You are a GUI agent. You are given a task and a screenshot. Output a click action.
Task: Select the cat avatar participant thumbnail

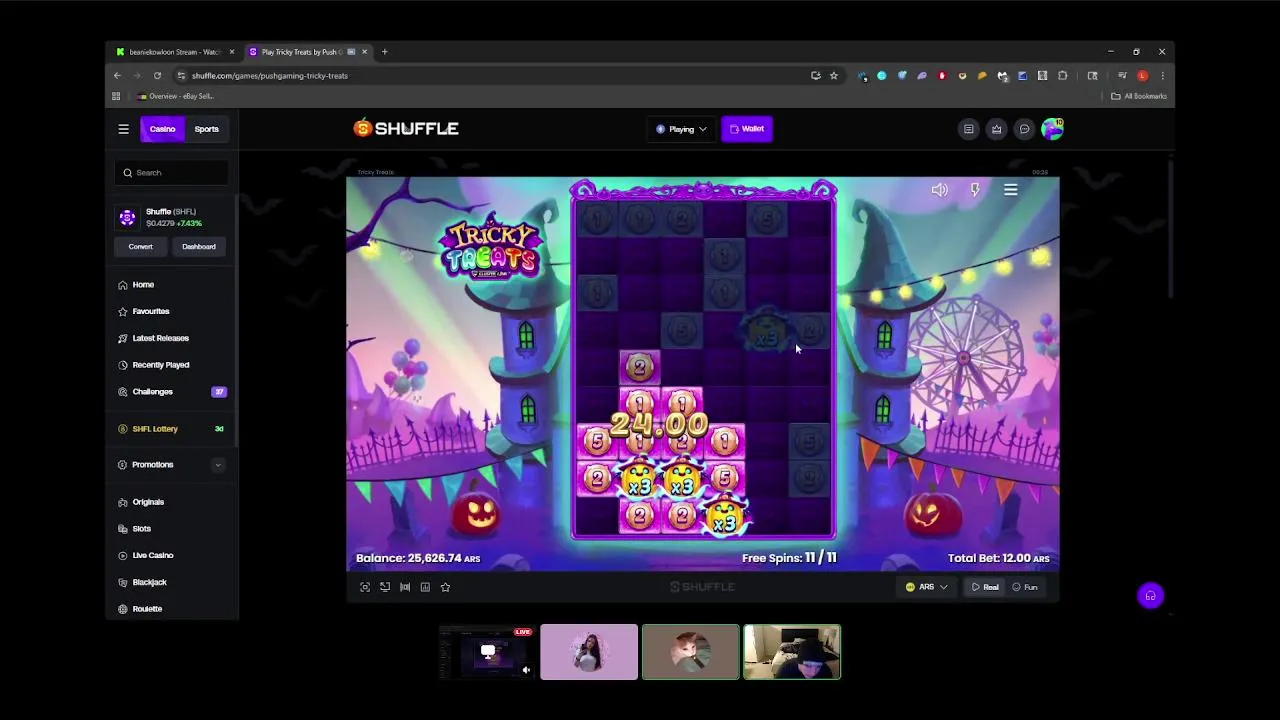691,652
